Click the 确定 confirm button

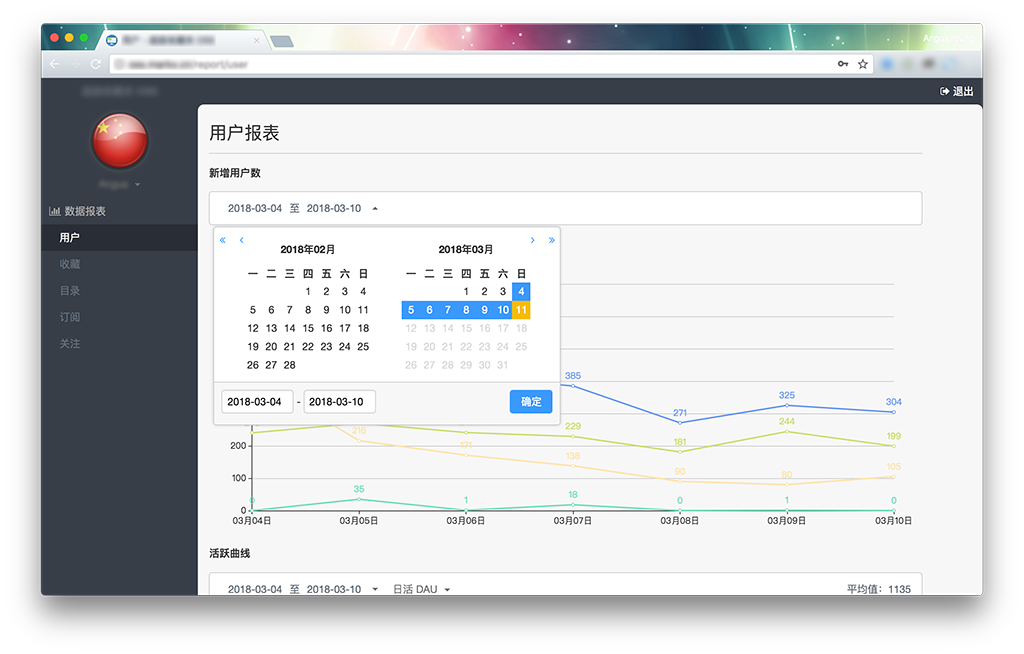530,402
